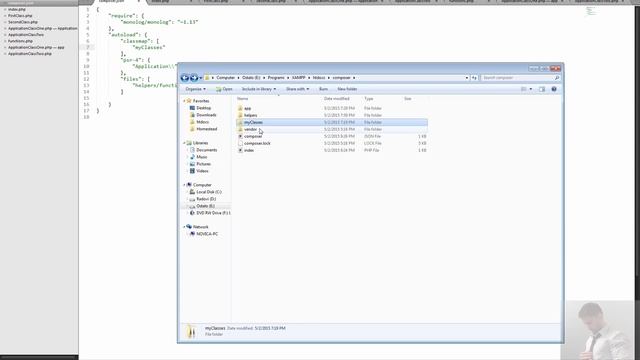The height and width of the screenshot is (360, 640).
Task: Open Functions.php in the editor sidebar
Action: tap(20, 41)
